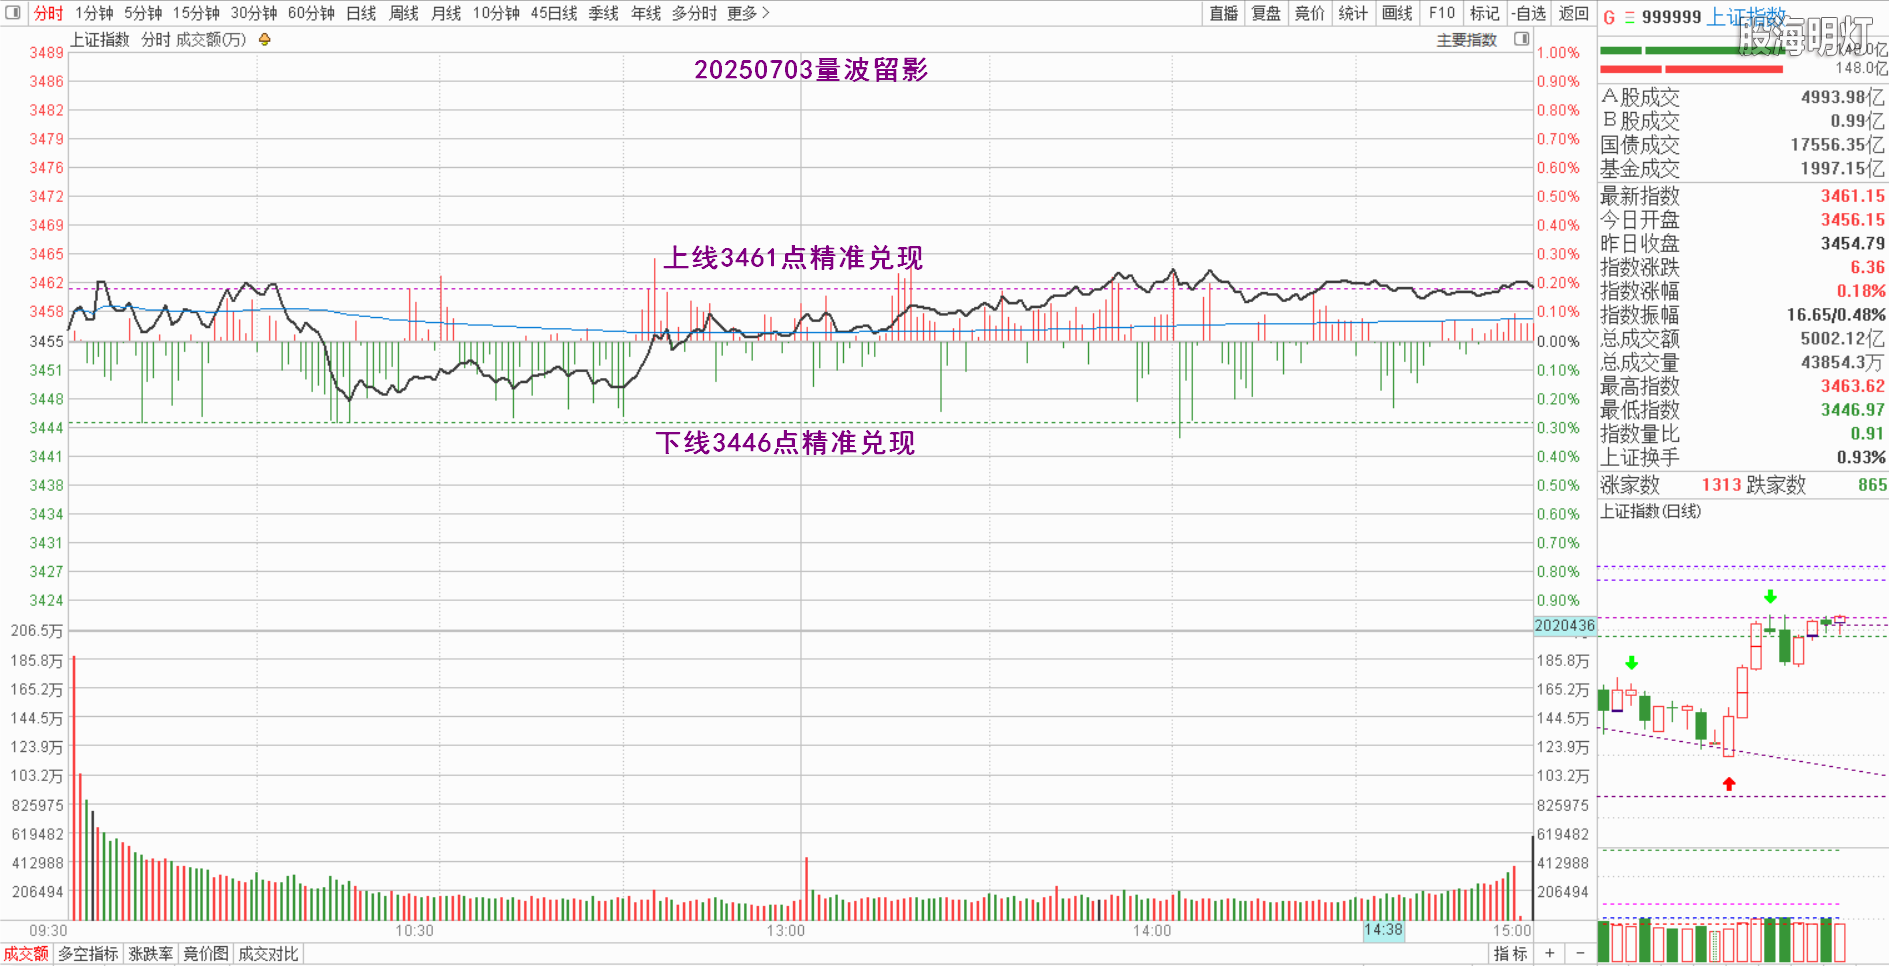Click the 2020436 volume axis value marker
This screenshot has height=966, width=1889.
pyautogui.click(x=1565, y=625)
